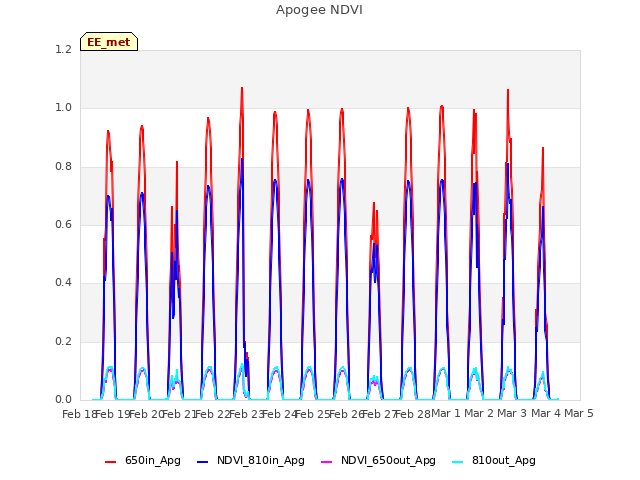Screen dimensions: 640x480
Task: Click the 0.4 y-axis label
Action: click(x=63, y=283)
